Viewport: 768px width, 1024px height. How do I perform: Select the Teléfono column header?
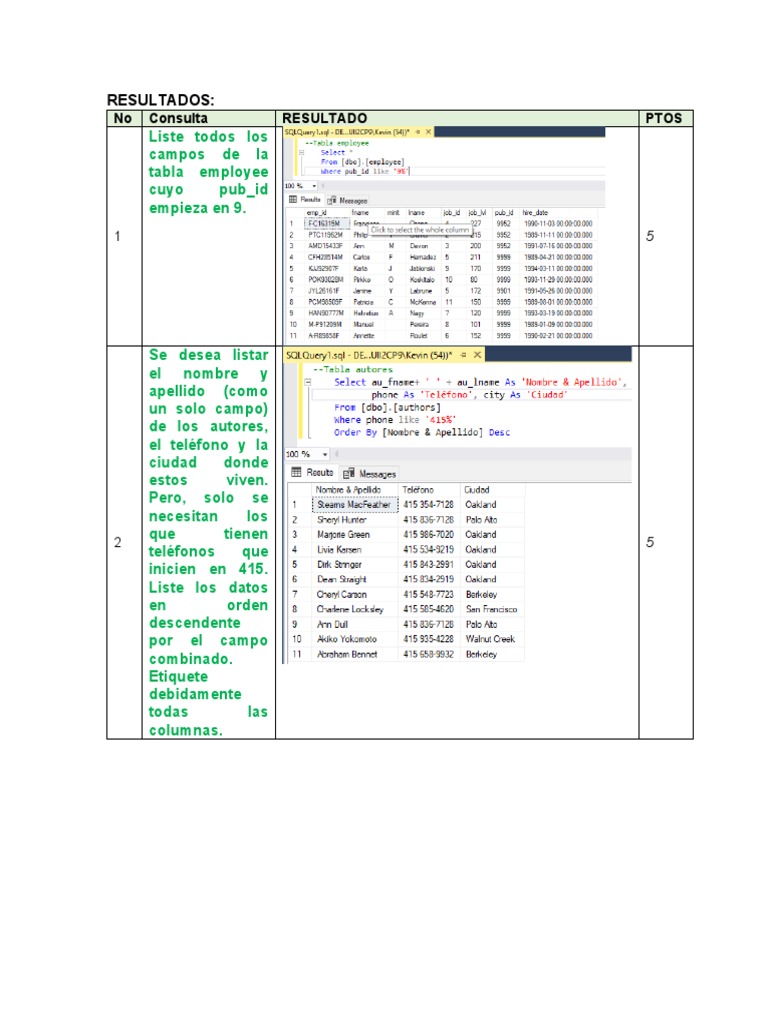(x=419, y=490)
